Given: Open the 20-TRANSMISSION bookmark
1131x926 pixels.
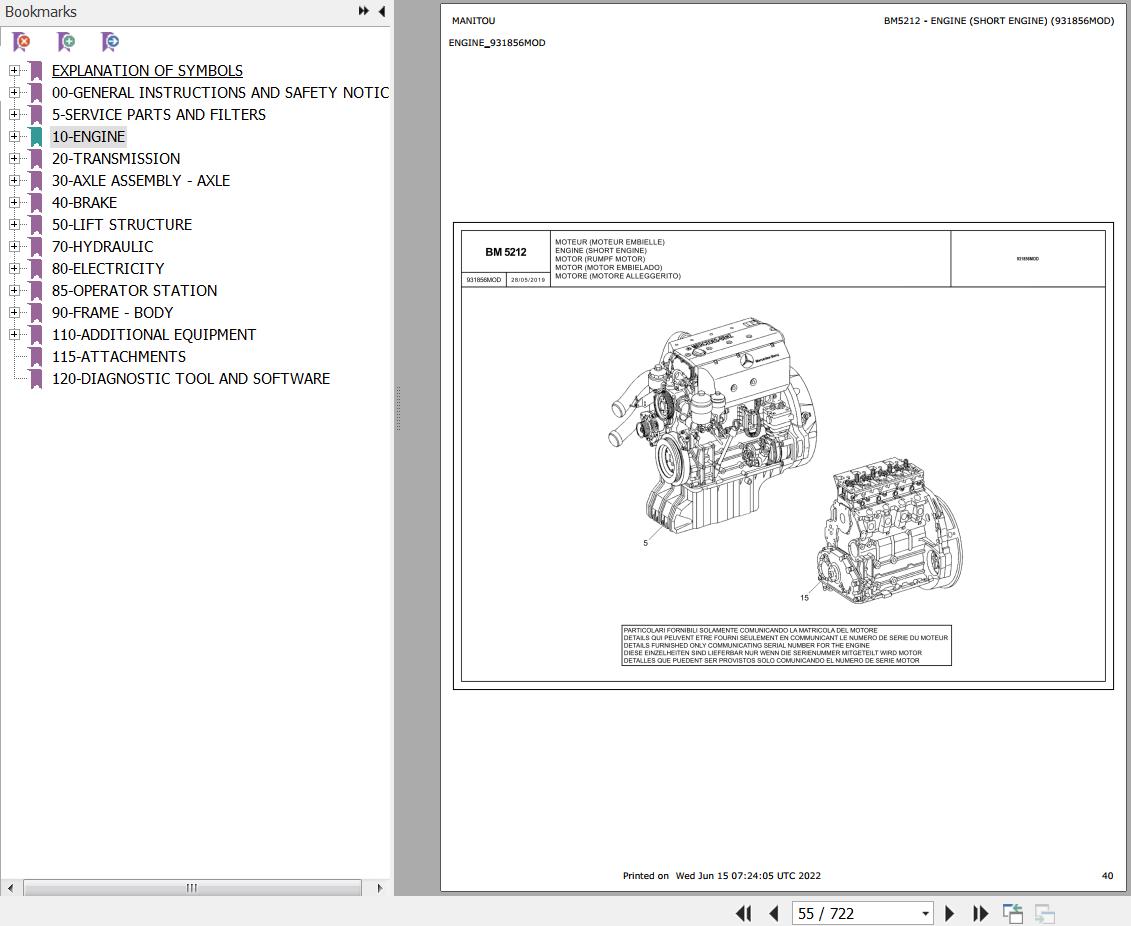Looking at the screenshot, I should 116,159.
